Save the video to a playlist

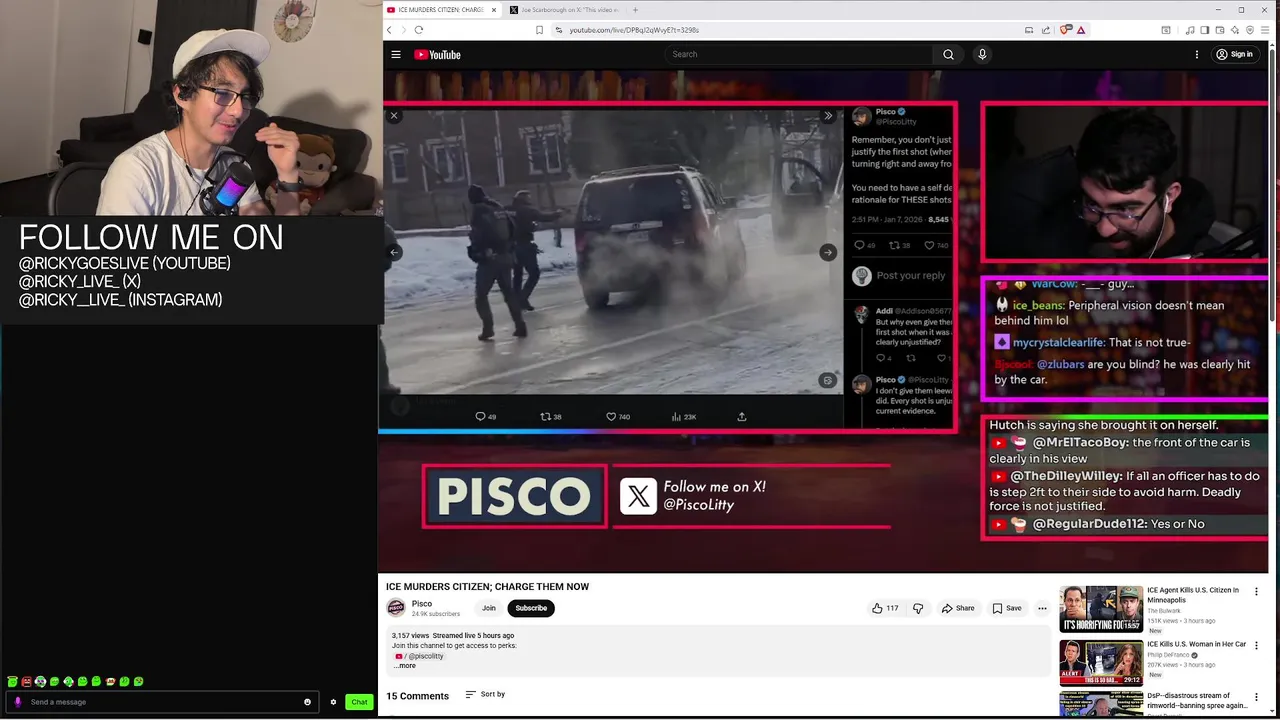[x=1007, y=608]
